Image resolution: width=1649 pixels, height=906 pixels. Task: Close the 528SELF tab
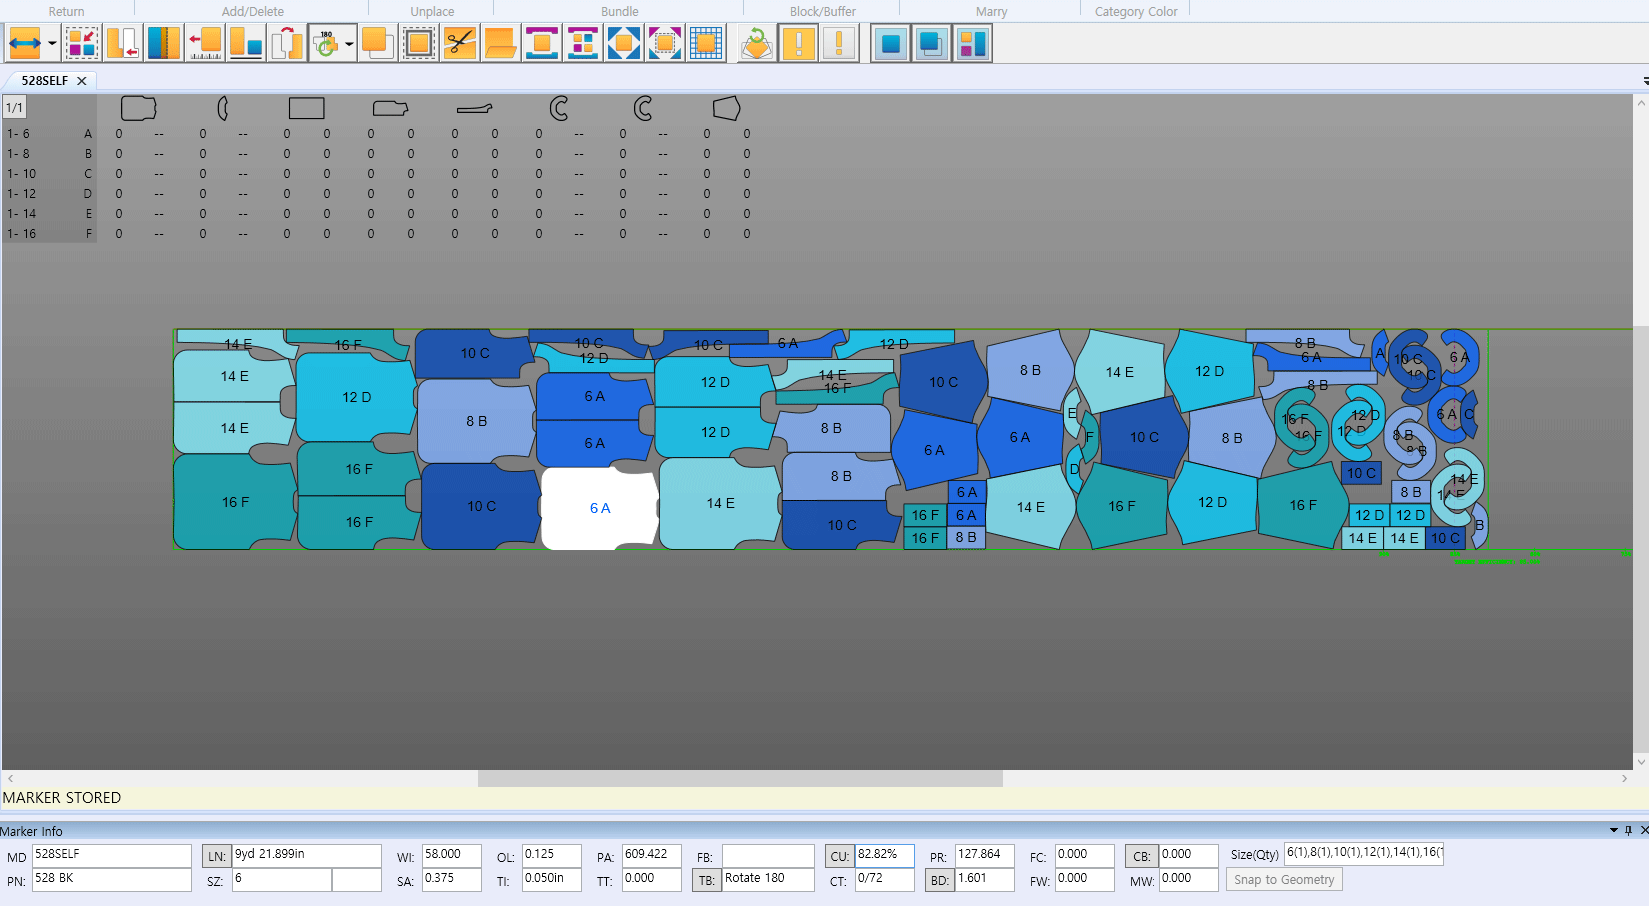point(82,81)
